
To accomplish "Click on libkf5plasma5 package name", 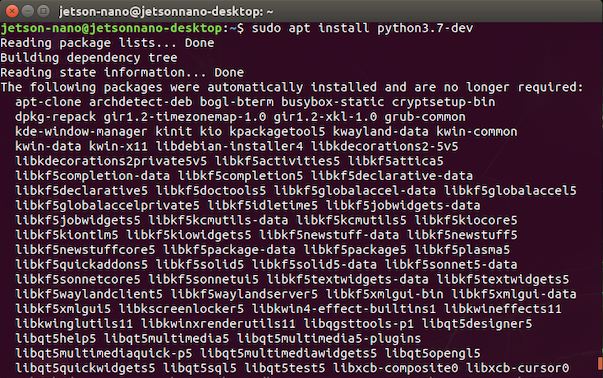I will [462, 250].
